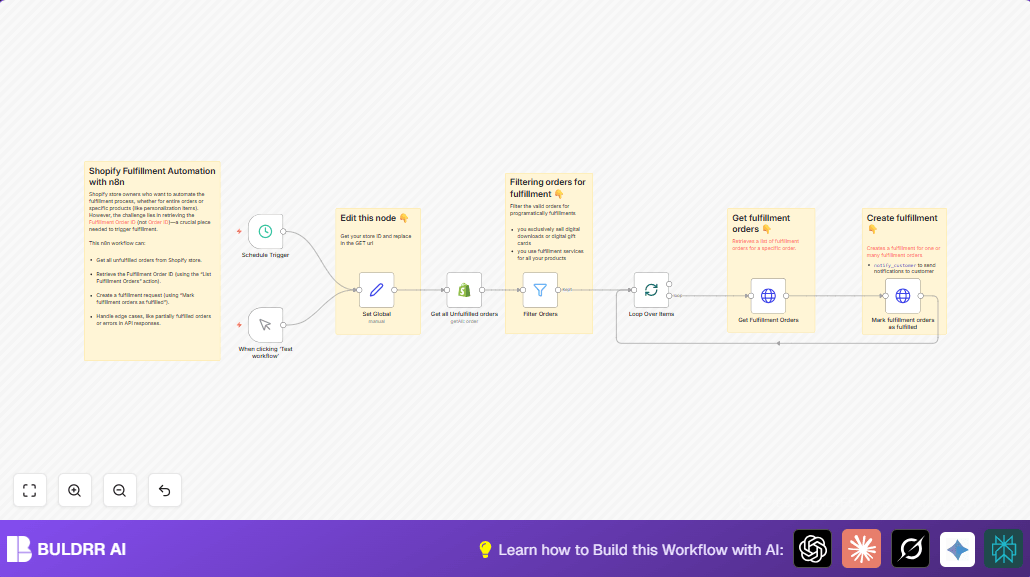Click the 'Get all unfulfilled orders from Shopify store' bullet

tap(148, 260)
